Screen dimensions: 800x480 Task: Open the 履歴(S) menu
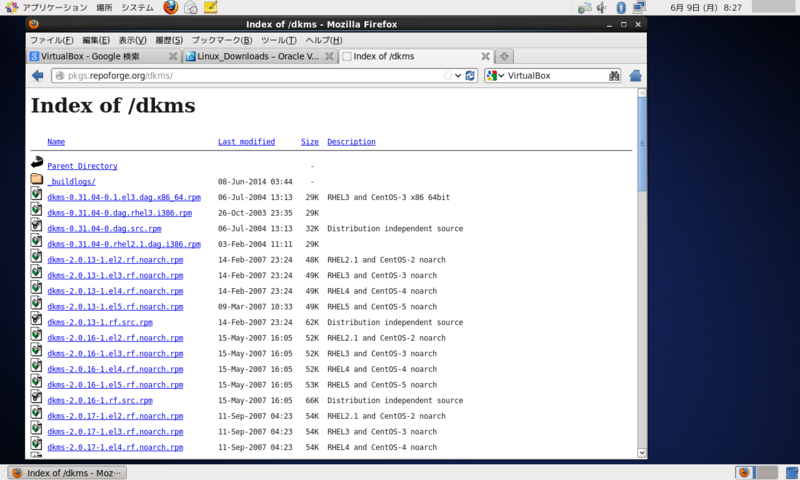click(169, 40)
